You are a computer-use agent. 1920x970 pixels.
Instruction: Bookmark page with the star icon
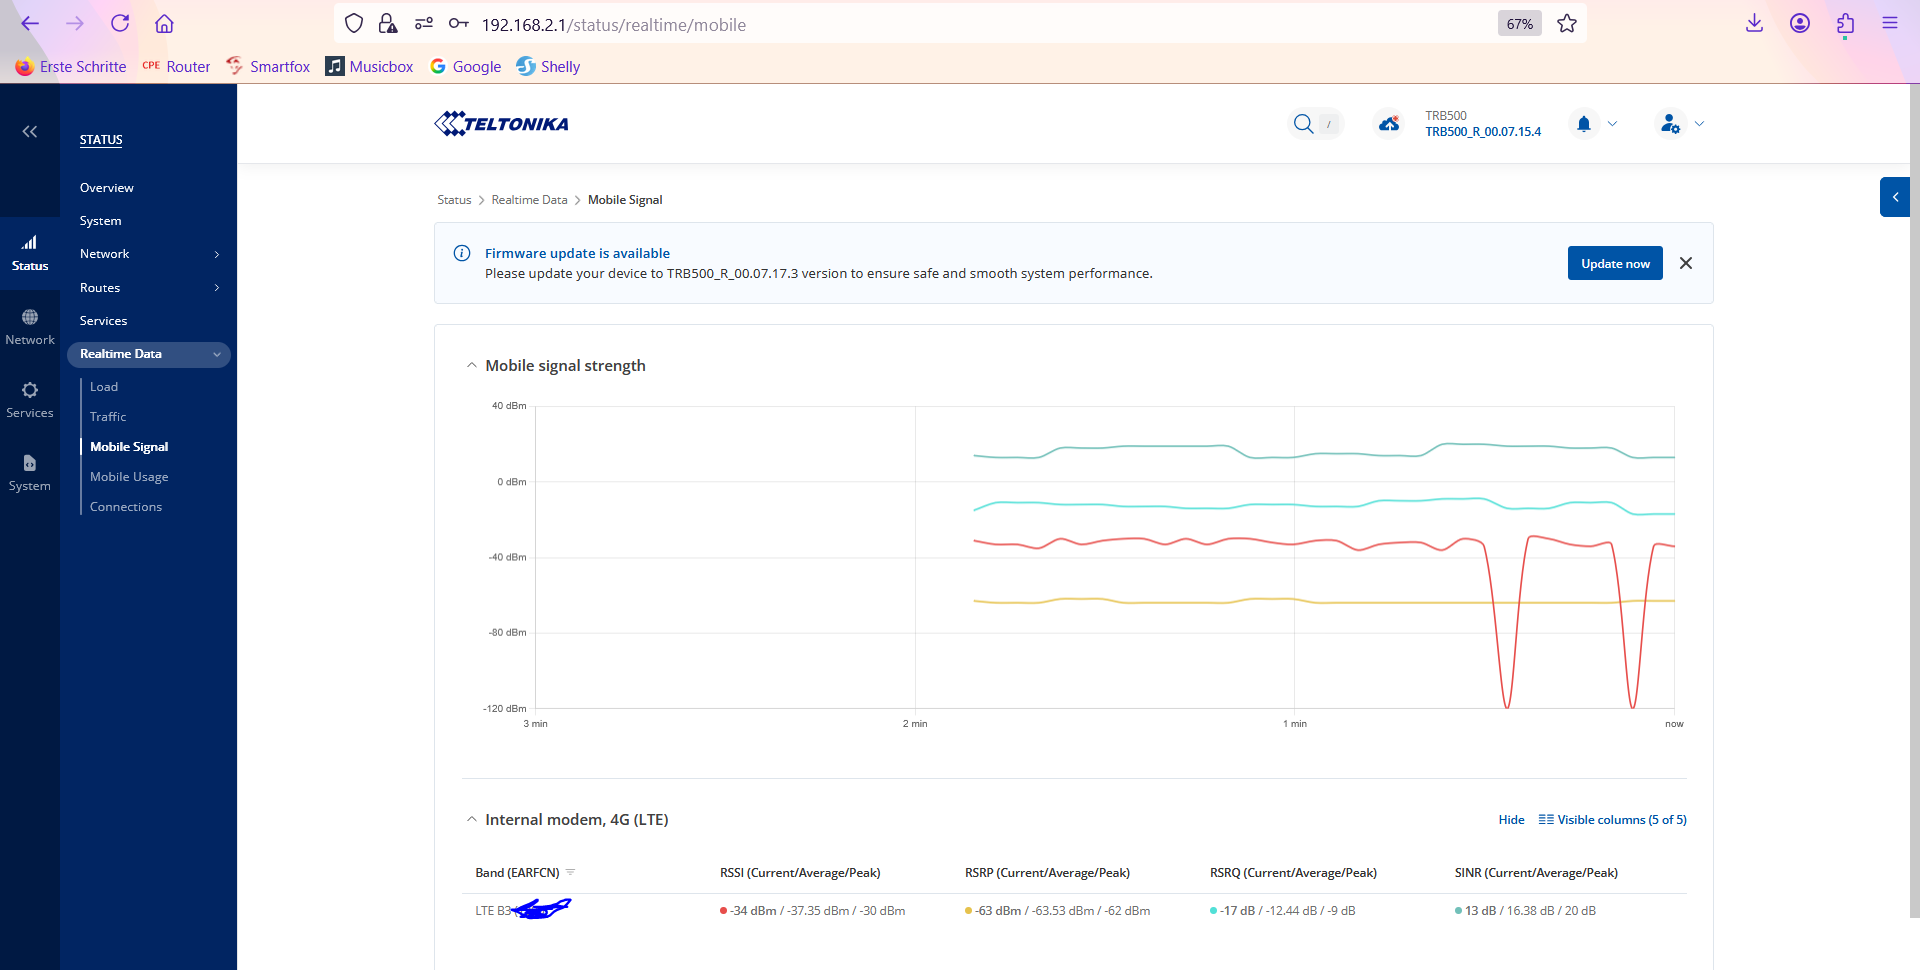pos(1567,24)
